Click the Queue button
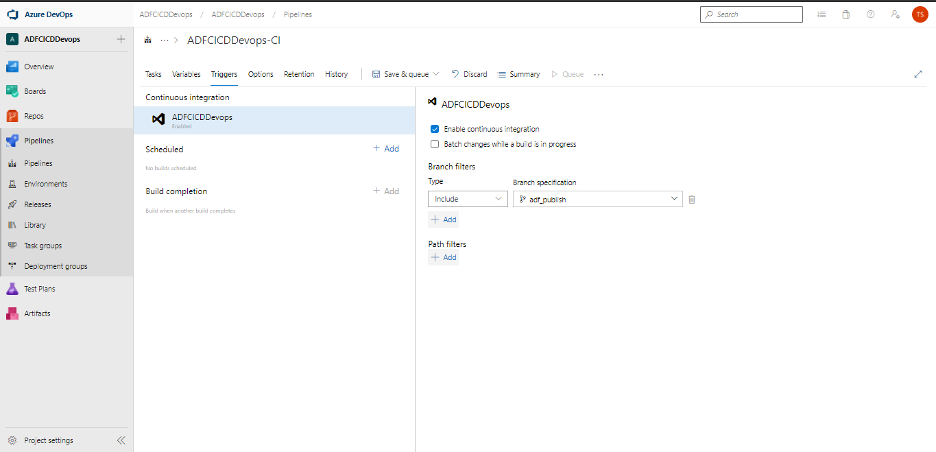This screenshot has height=452, width=936. tap(567, 75)
